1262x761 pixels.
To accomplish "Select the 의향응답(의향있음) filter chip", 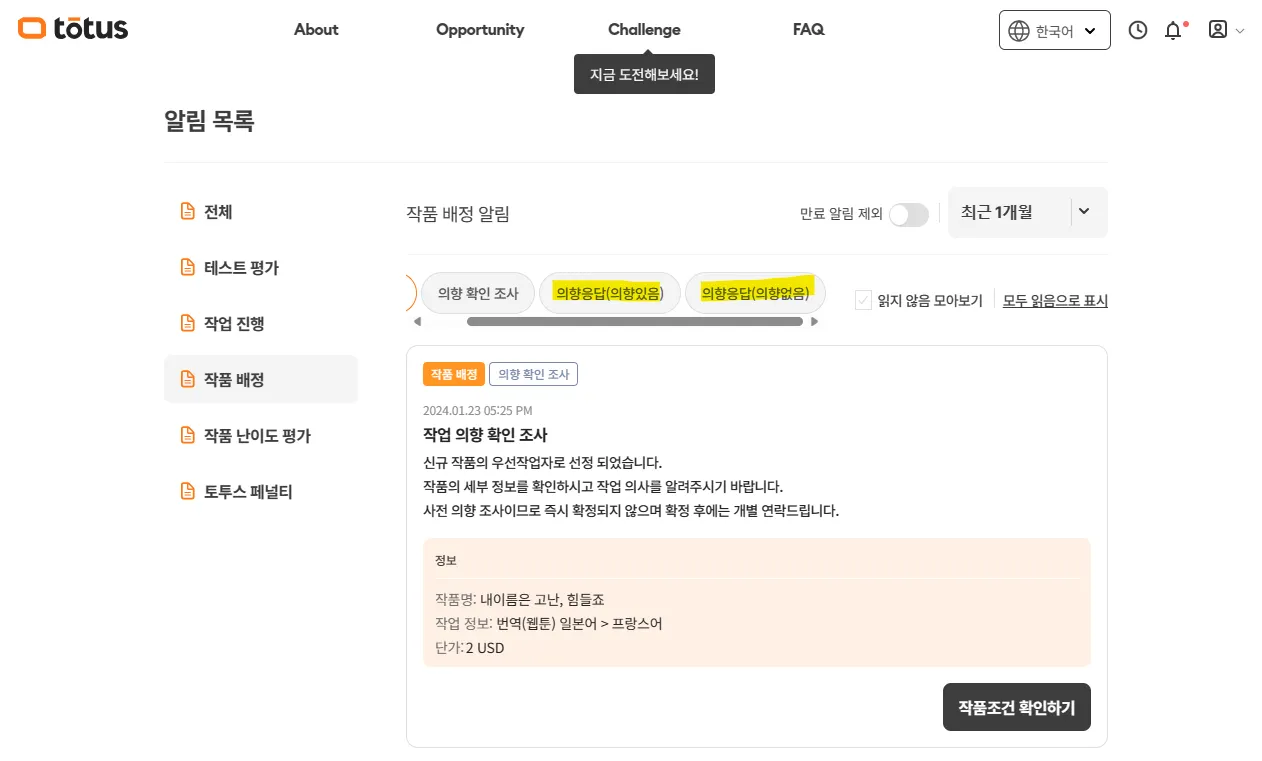I will (609, 293).
